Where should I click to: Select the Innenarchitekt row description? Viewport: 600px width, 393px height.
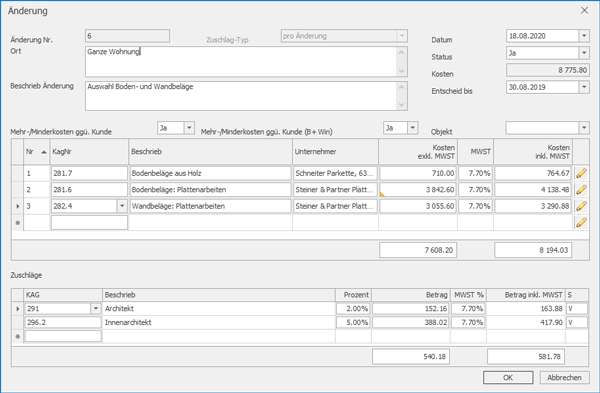(219, 323)
